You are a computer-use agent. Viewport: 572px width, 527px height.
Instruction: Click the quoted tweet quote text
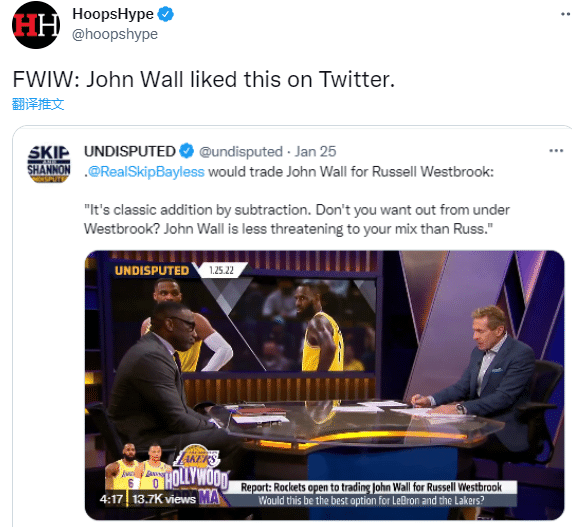click(297, 220)
